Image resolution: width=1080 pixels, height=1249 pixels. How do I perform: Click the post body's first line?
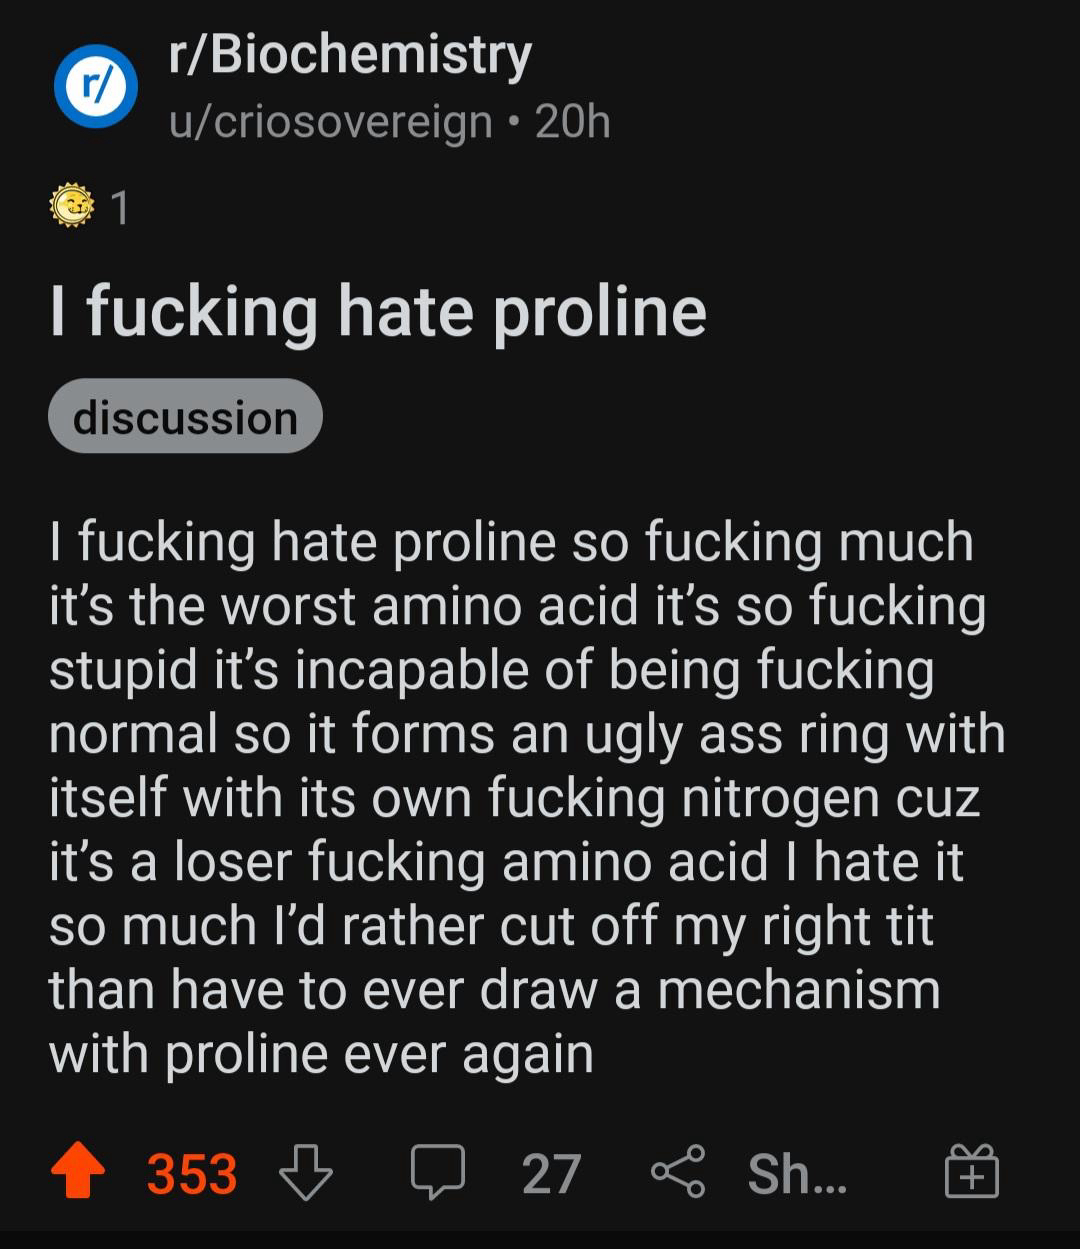pos(511,543)
